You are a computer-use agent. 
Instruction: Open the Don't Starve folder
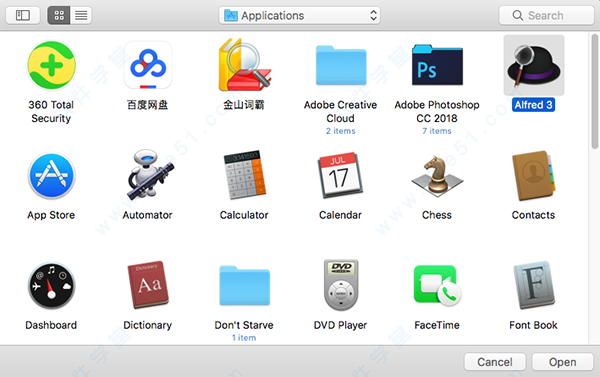click(244, 286)
